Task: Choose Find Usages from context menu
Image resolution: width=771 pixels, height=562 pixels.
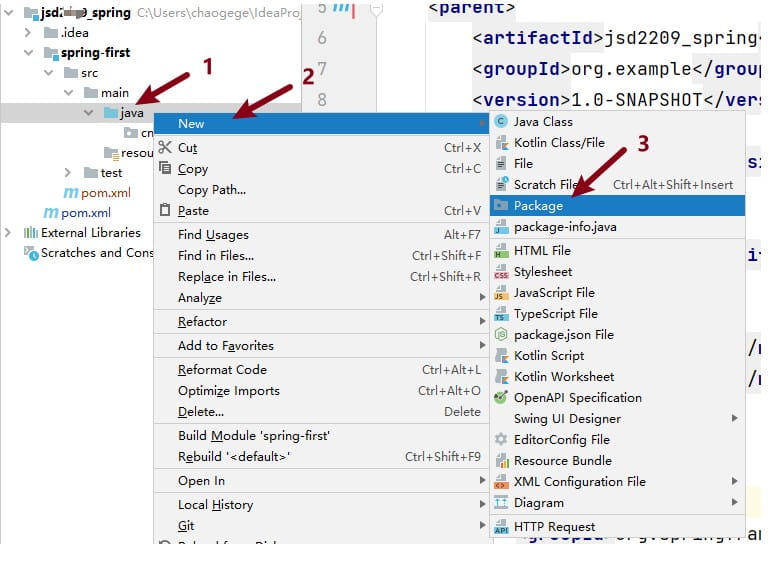Action: point(322,235)
